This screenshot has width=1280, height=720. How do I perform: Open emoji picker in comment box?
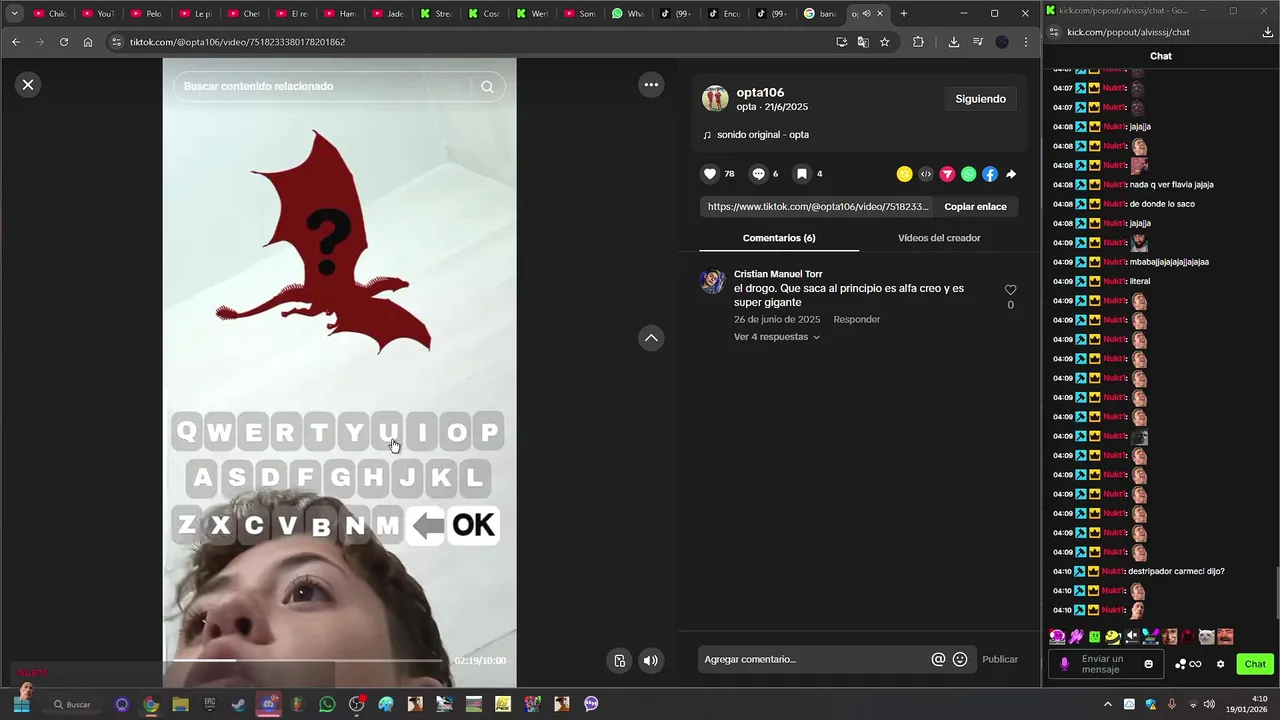(x=960, y=659)
